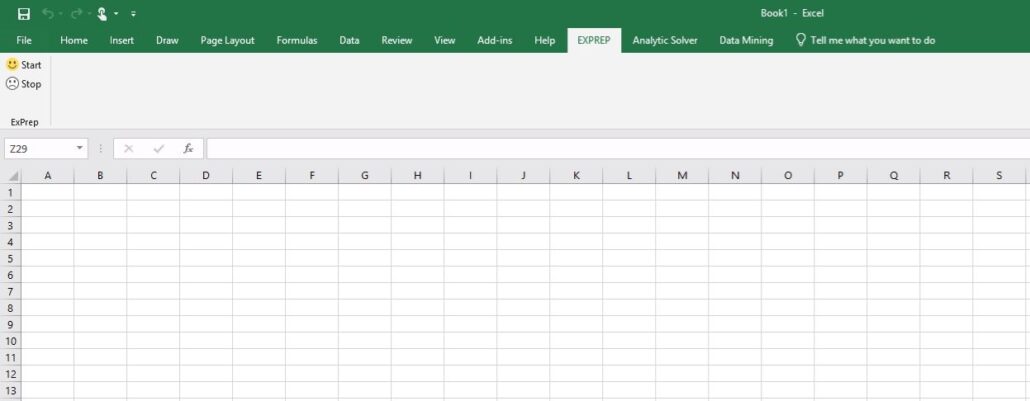Open the Analytic Solver tab
1030x401 pixels.
click(x=665, y=40)
